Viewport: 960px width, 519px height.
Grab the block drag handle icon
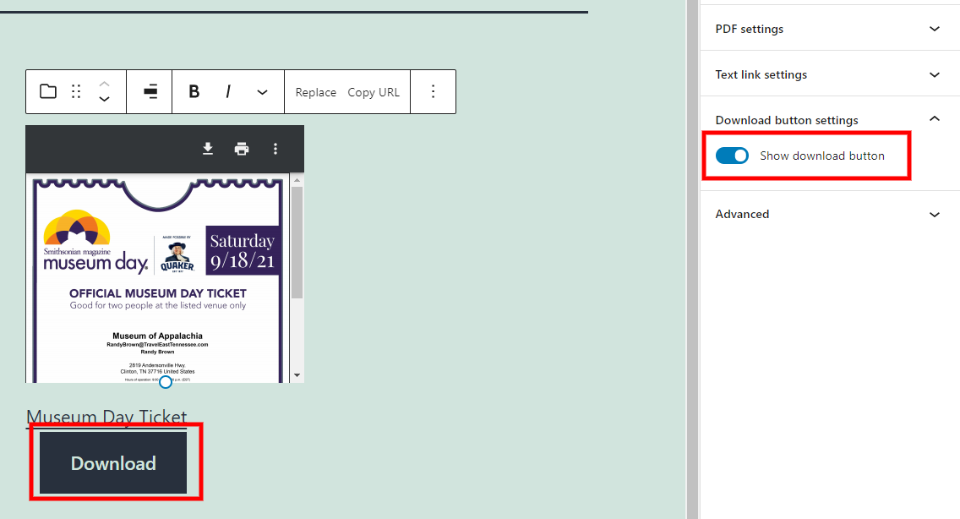pyautogui.click(x=76, y=92)
